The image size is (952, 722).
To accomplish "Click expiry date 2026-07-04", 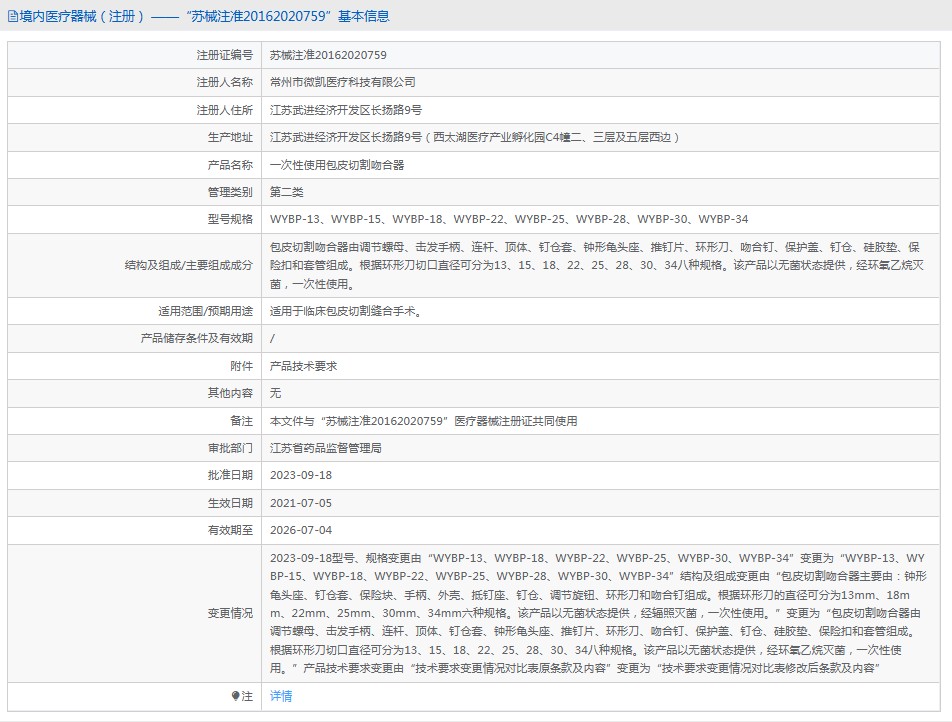I will click(301, 530).
